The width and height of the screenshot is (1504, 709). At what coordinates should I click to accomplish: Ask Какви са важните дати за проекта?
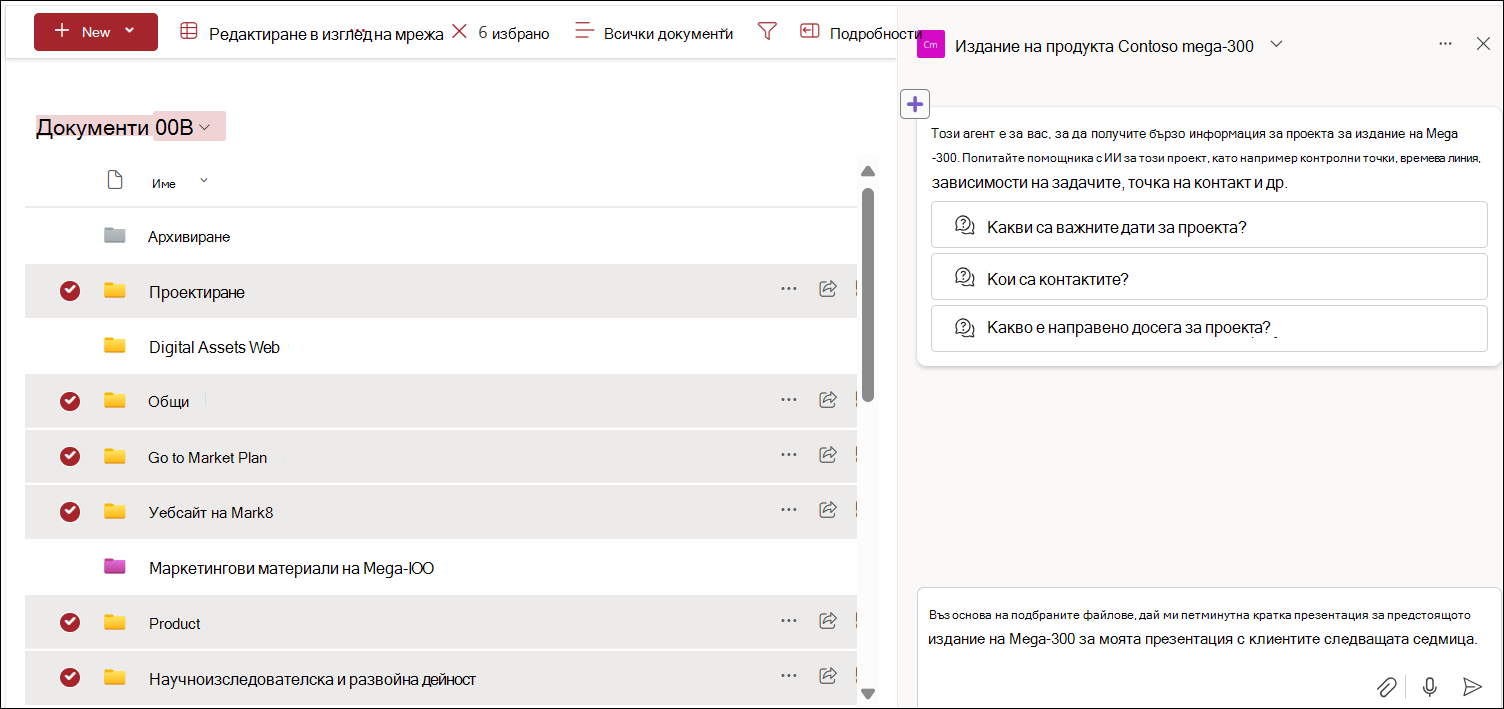(x=1209, y=225)
